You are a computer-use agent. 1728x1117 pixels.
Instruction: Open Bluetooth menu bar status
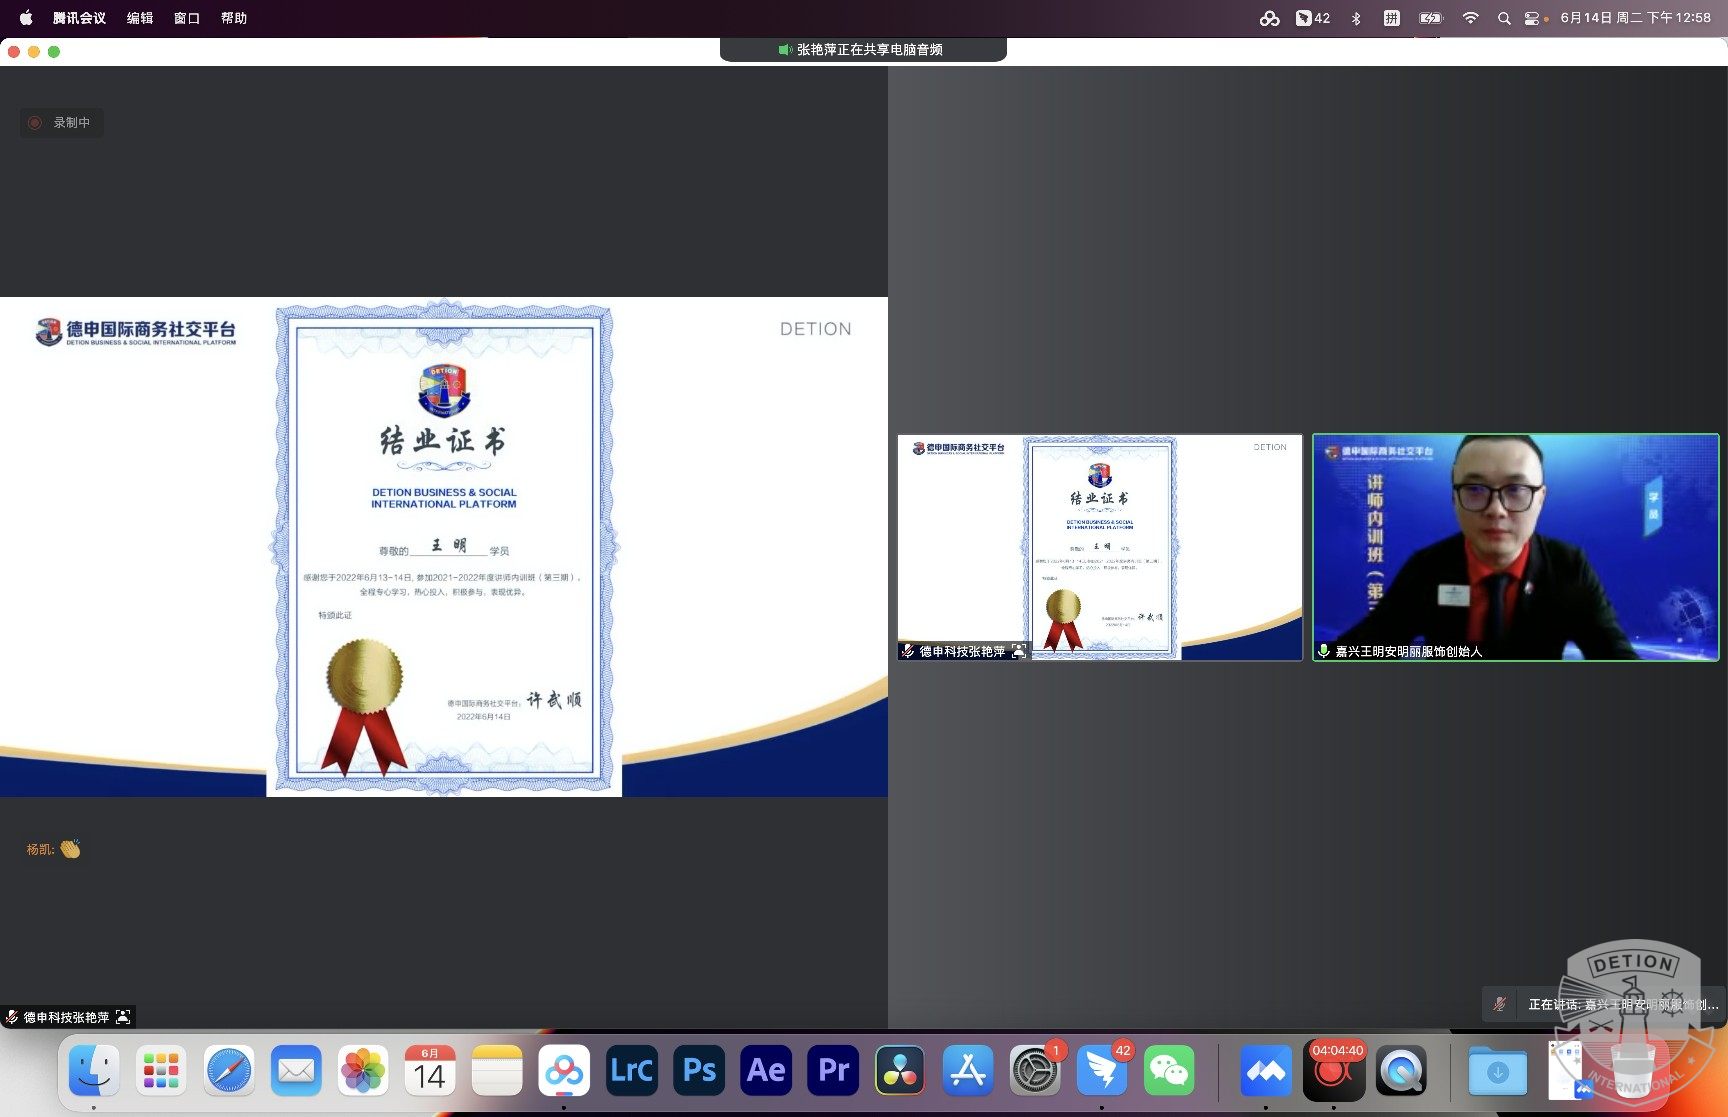coord(1356,18)
